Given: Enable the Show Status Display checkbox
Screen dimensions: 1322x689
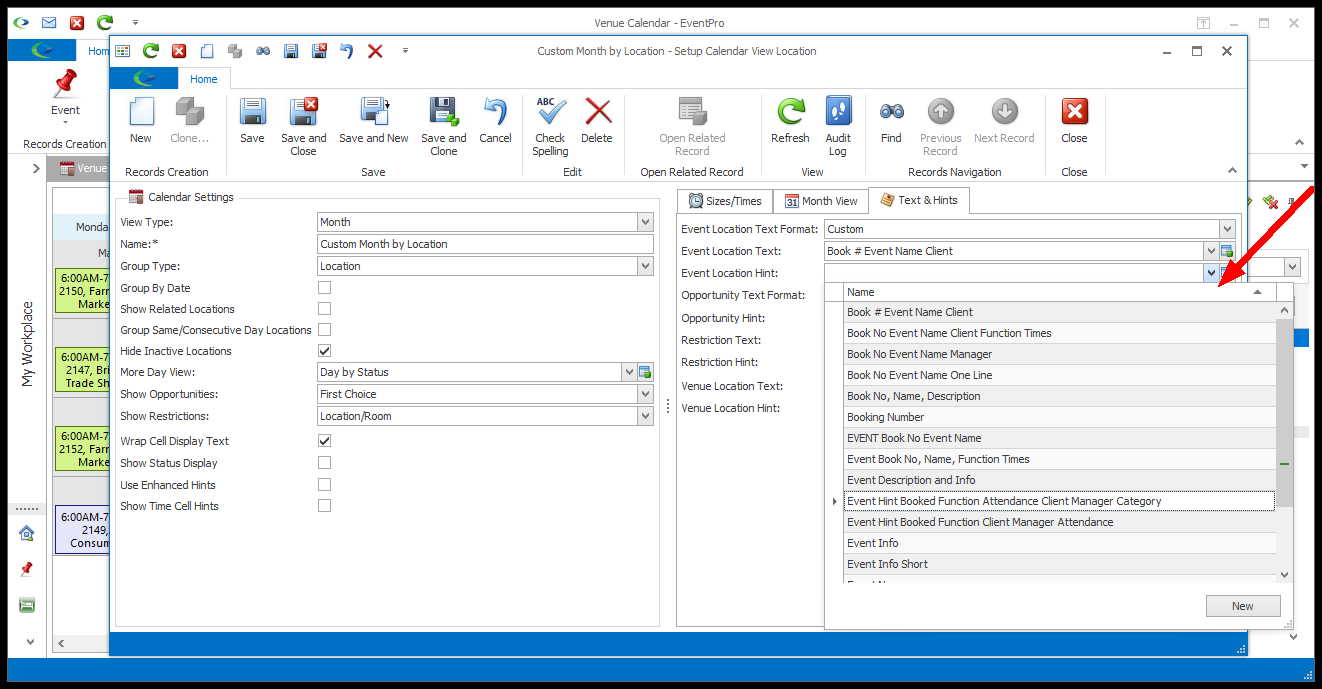Looking at the screenshot, I should coord(324,463).
